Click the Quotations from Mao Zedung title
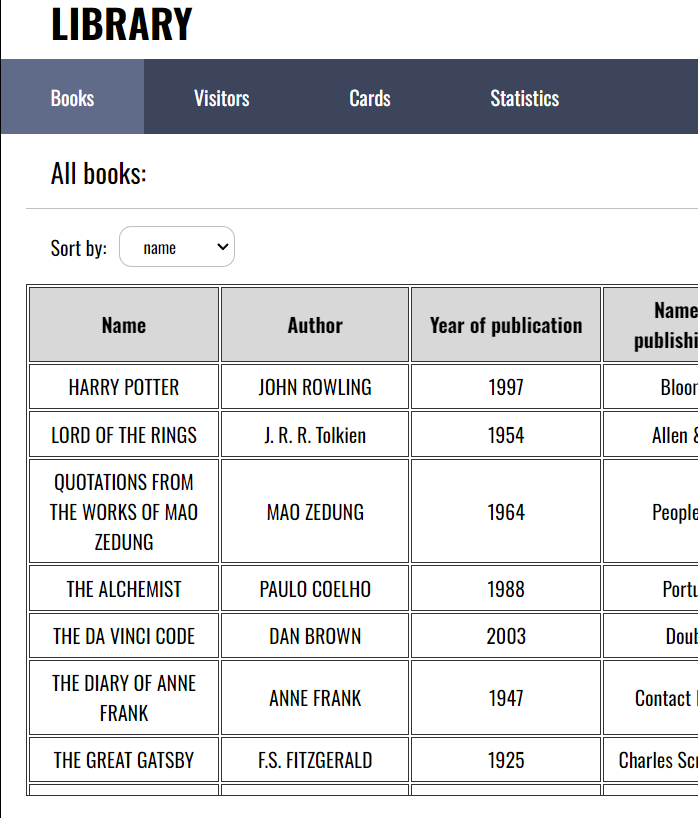The image size is (698, 818). (x=124, y=512)
